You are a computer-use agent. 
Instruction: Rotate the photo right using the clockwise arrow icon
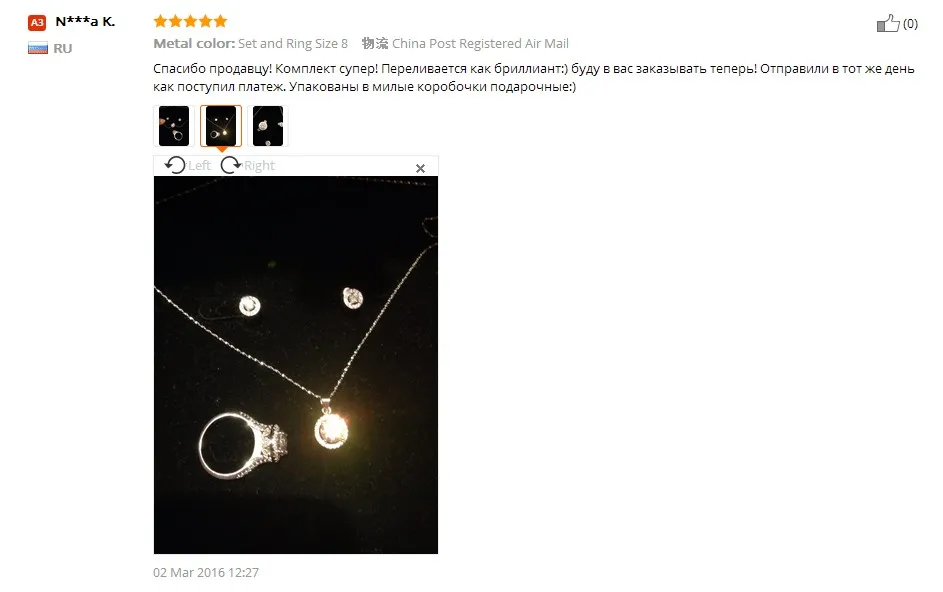[231, 165]
